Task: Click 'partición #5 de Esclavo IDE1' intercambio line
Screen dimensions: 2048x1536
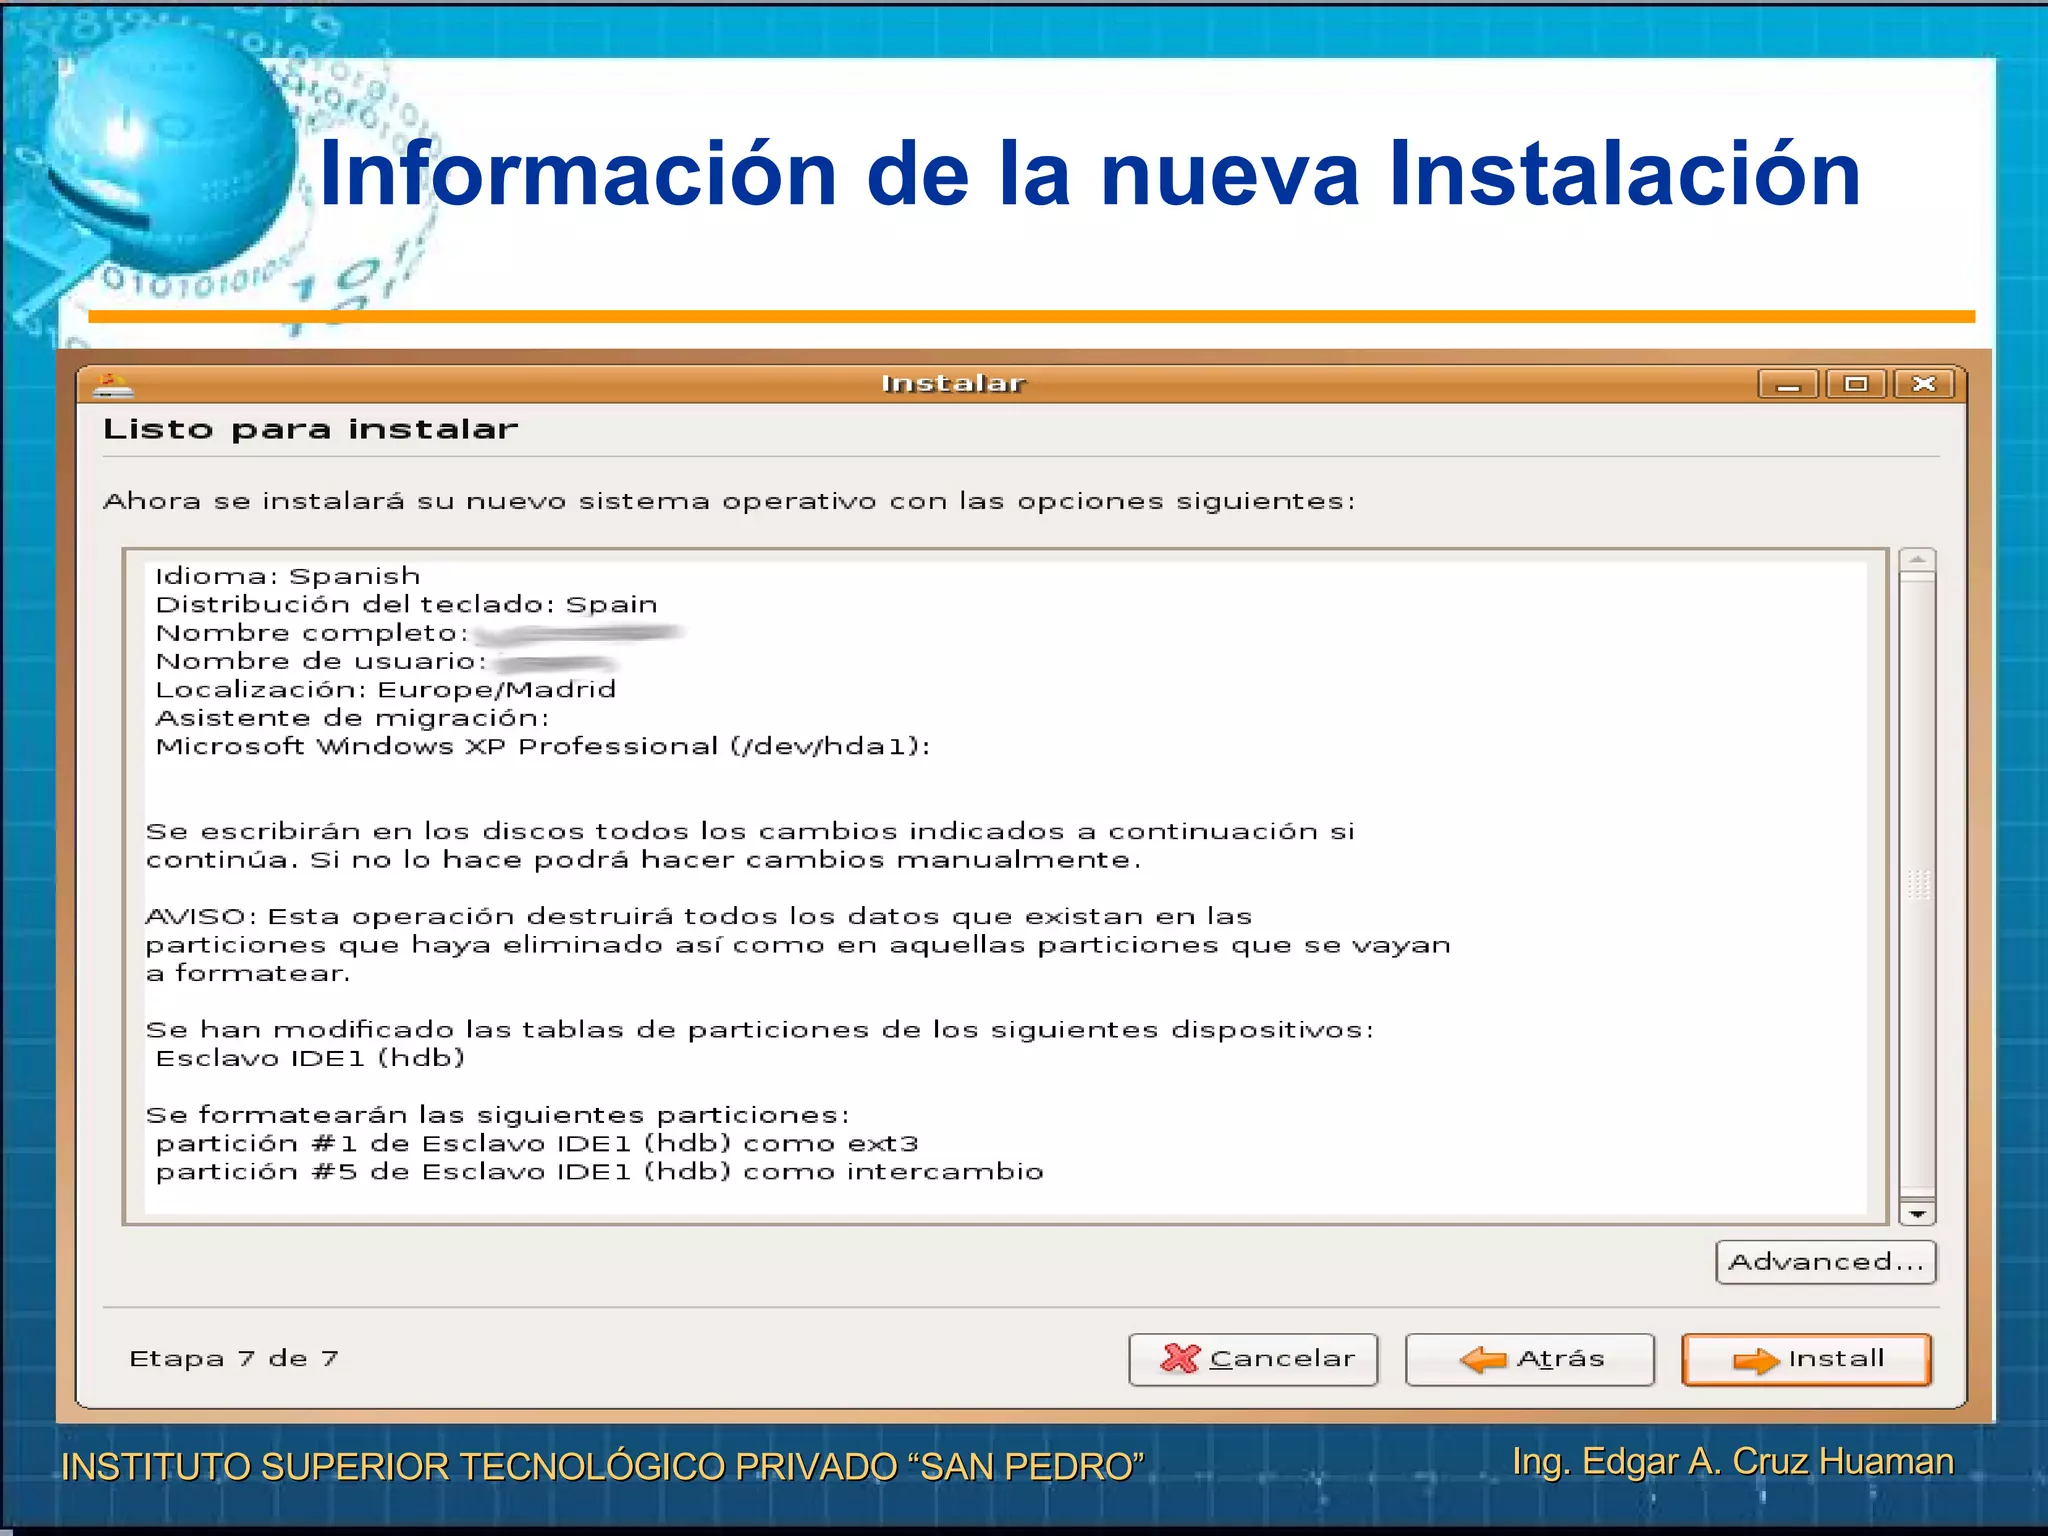Action: [600, 1171]
